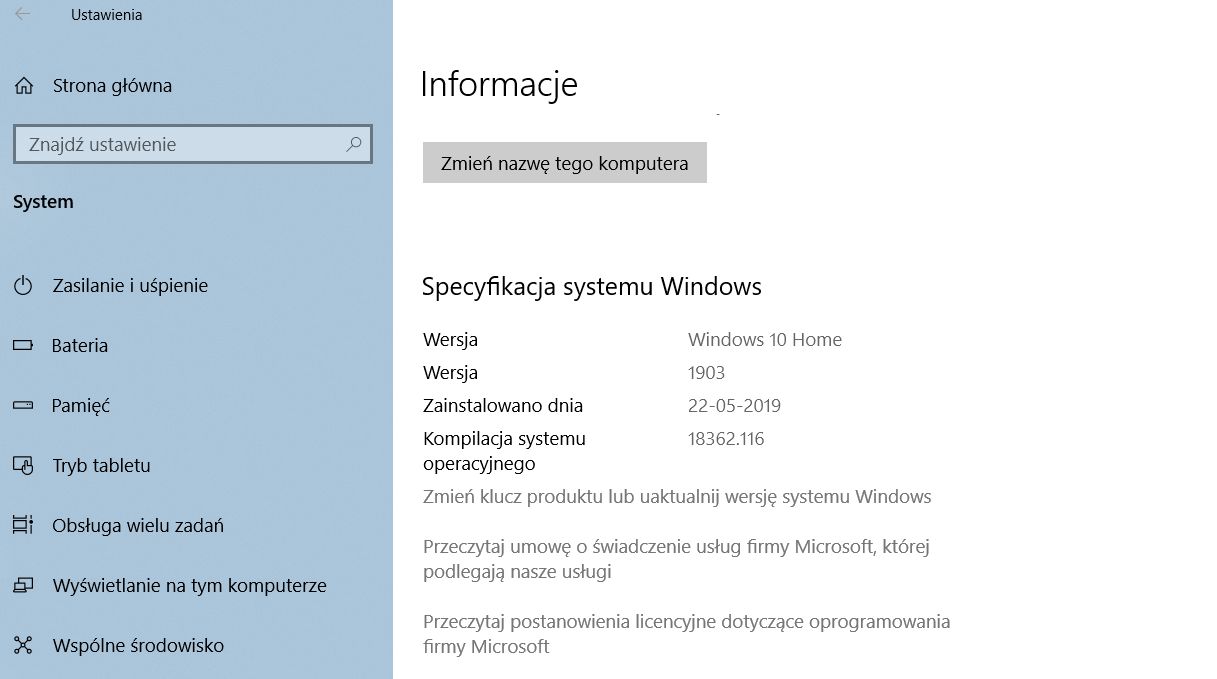Click the magnifier search icon
Viewport: 1217px width, 679px height.
click(x=353, y=144)
